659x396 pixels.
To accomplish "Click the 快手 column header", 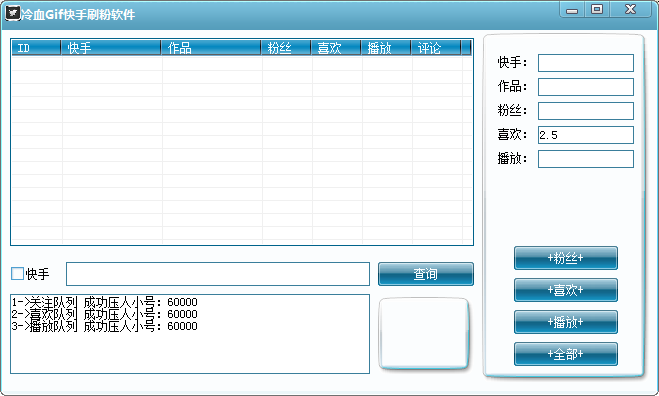I will pos(111,48).
